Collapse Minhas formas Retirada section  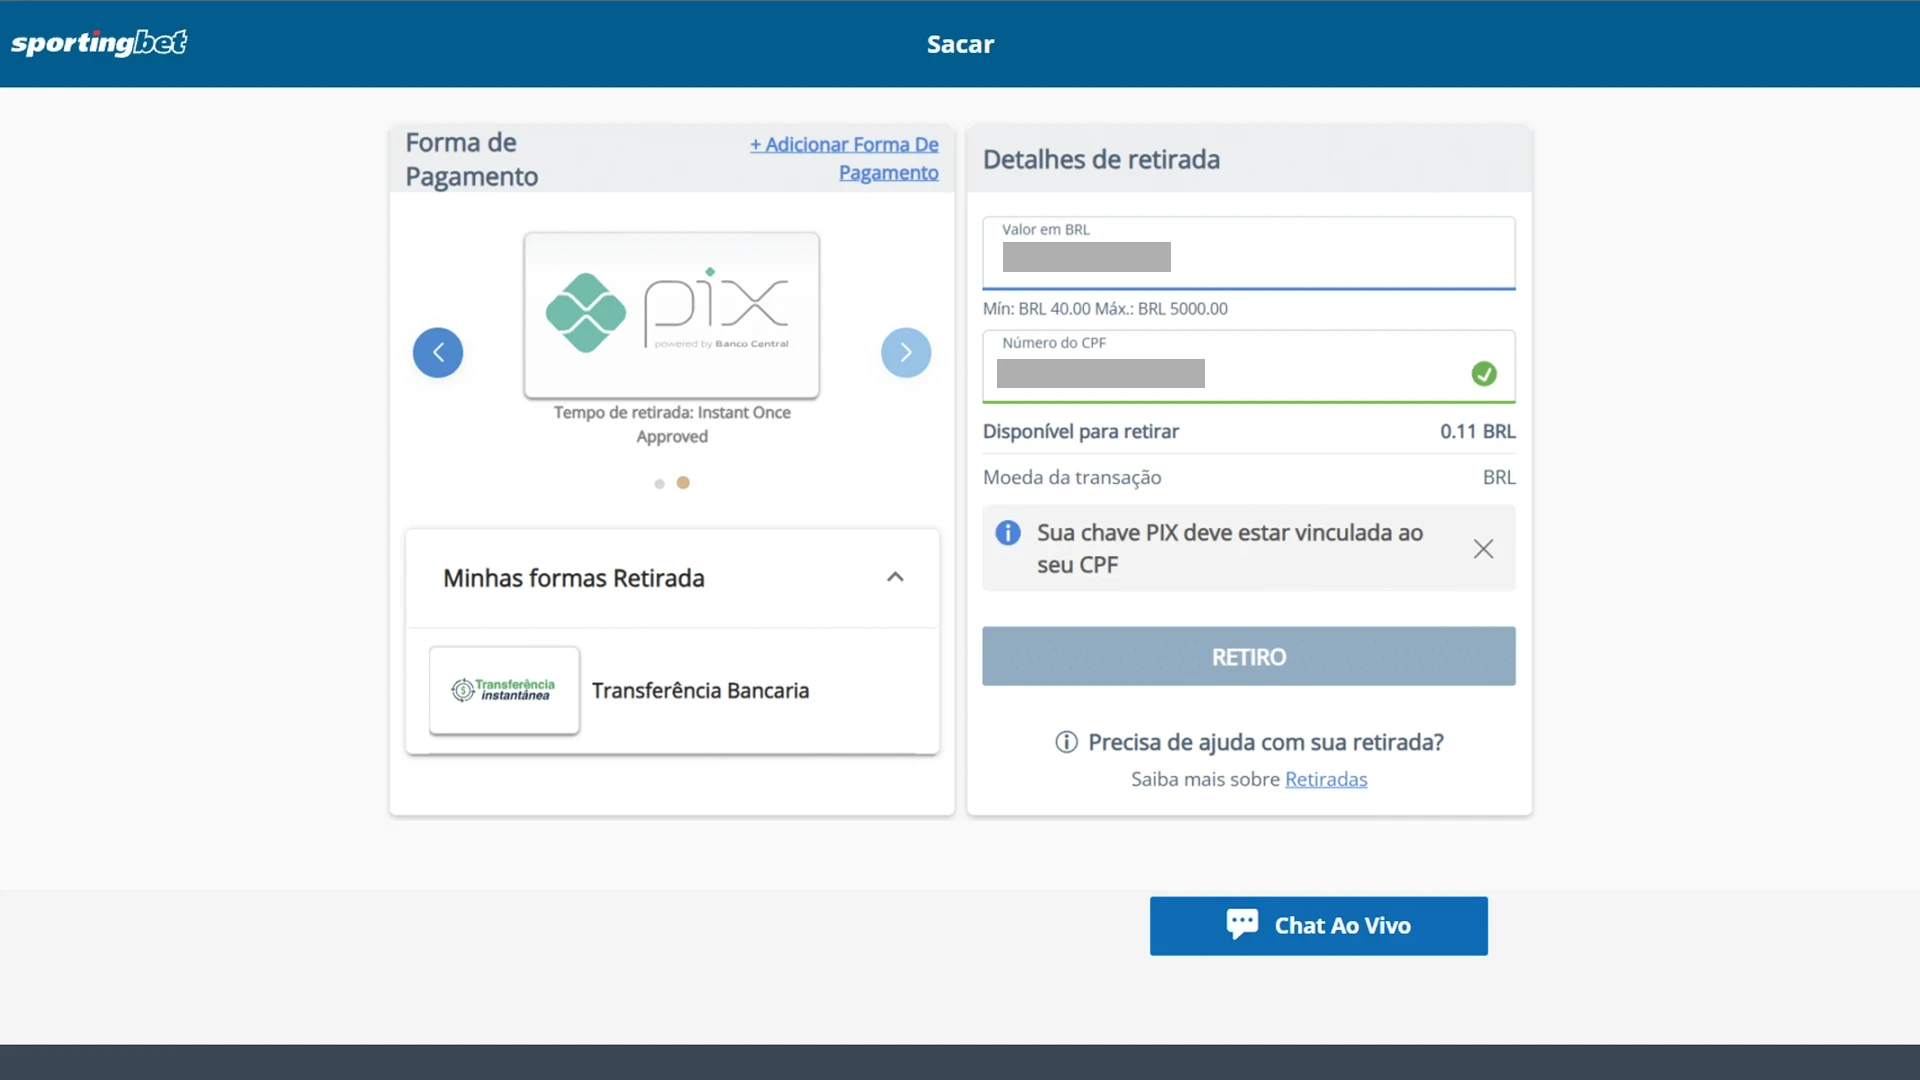click(x=895, y=577)
